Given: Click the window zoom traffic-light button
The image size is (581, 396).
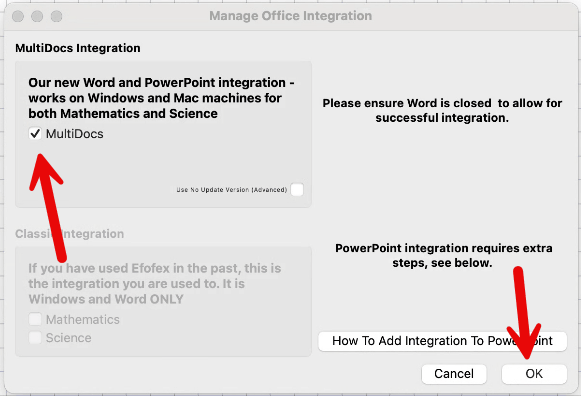Looking at the screenshot, I should [x=56, y=16].
